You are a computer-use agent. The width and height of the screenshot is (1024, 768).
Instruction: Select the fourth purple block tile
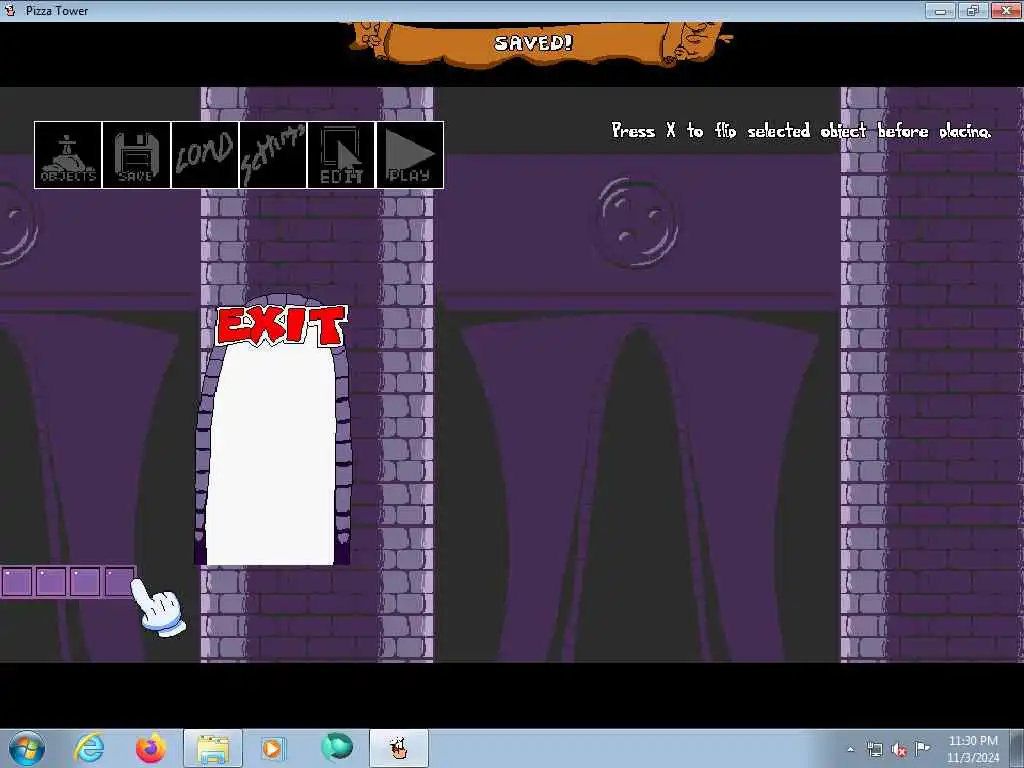tap(119, 582)
